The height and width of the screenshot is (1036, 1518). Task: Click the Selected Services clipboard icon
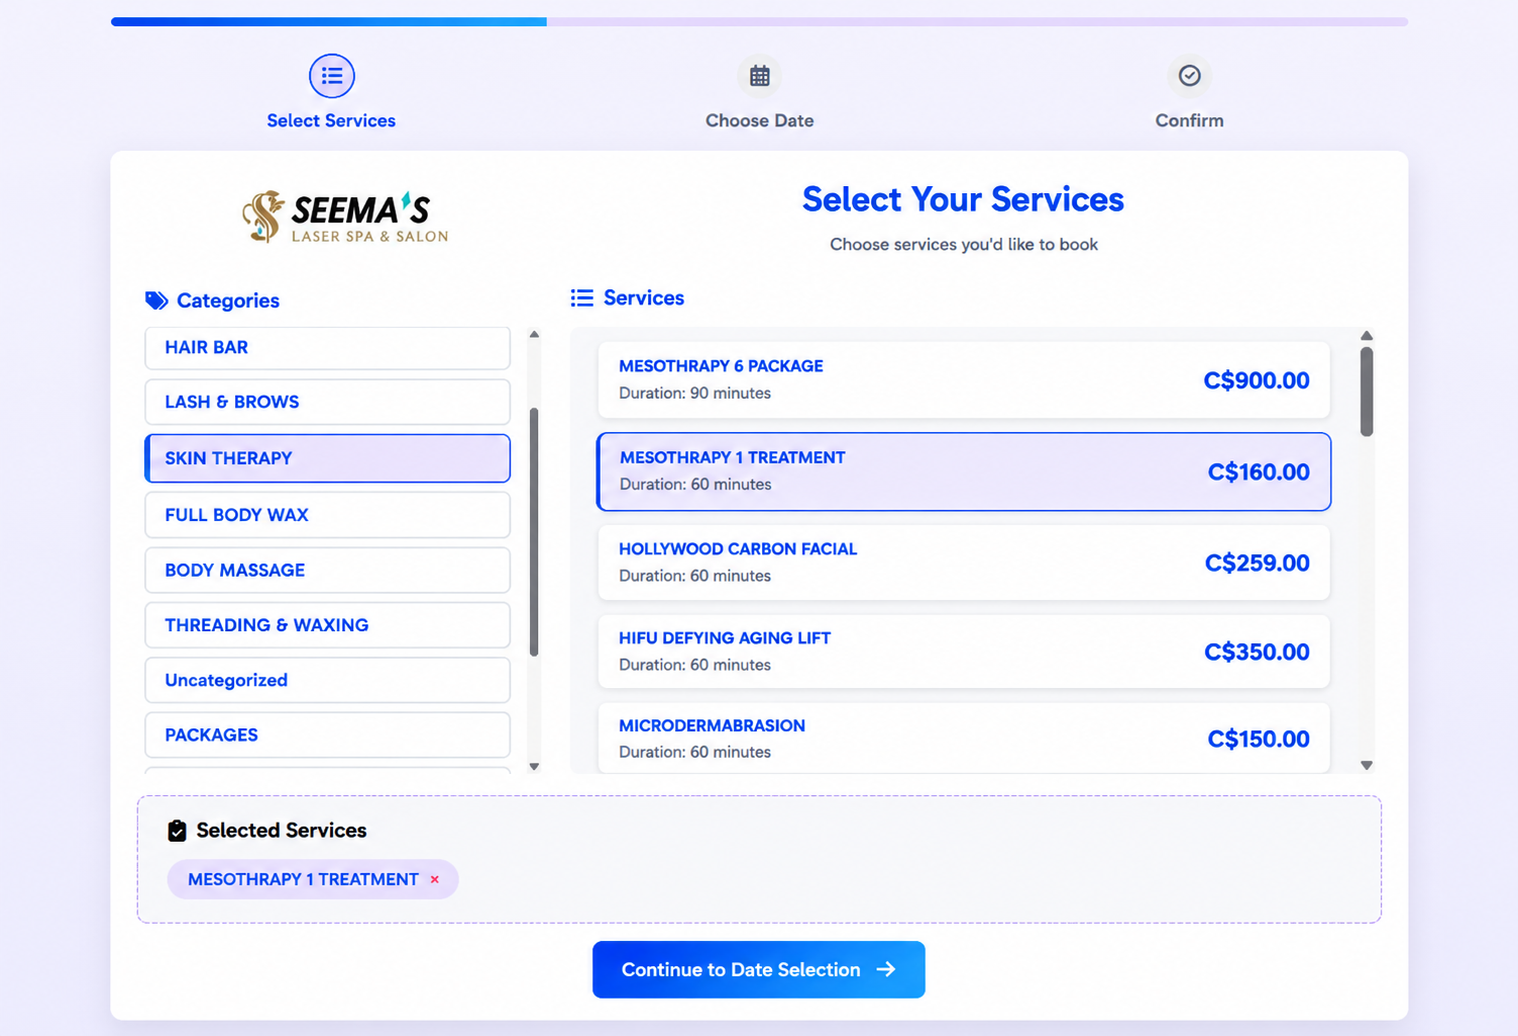point(177,831)
